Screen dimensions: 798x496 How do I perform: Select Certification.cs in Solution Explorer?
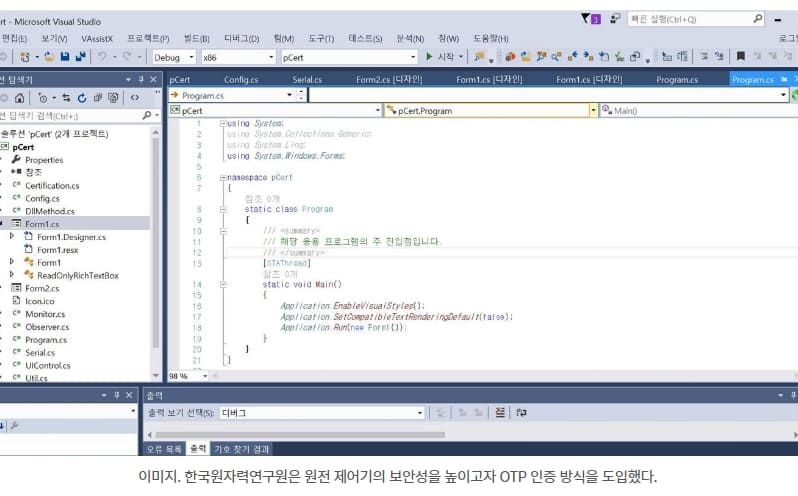click(52, 186)
